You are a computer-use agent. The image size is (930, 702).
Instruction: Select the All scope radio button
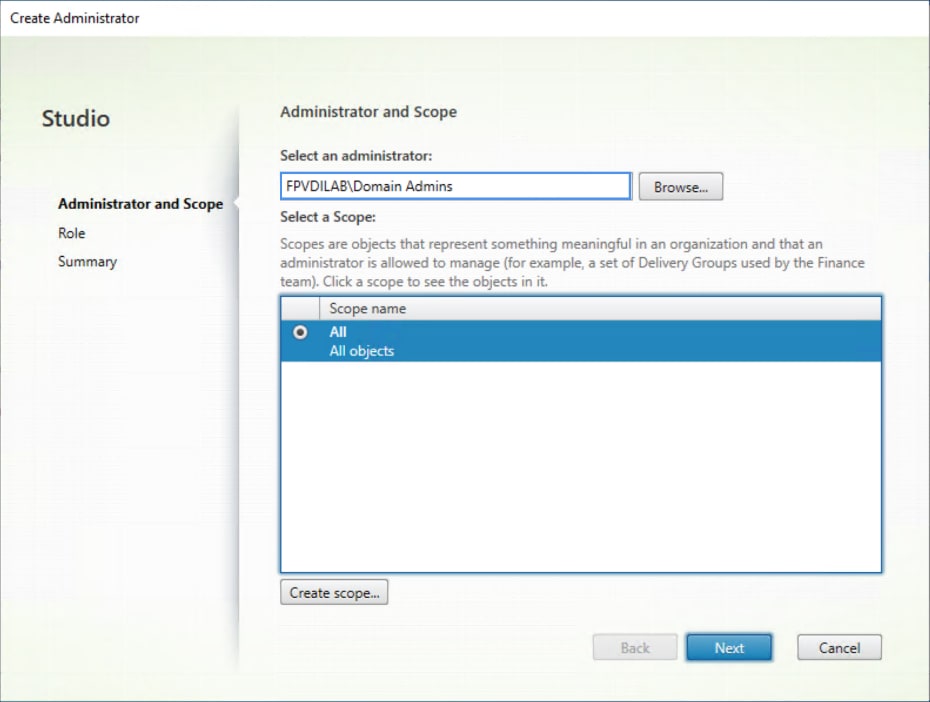(x=300, y=332)
